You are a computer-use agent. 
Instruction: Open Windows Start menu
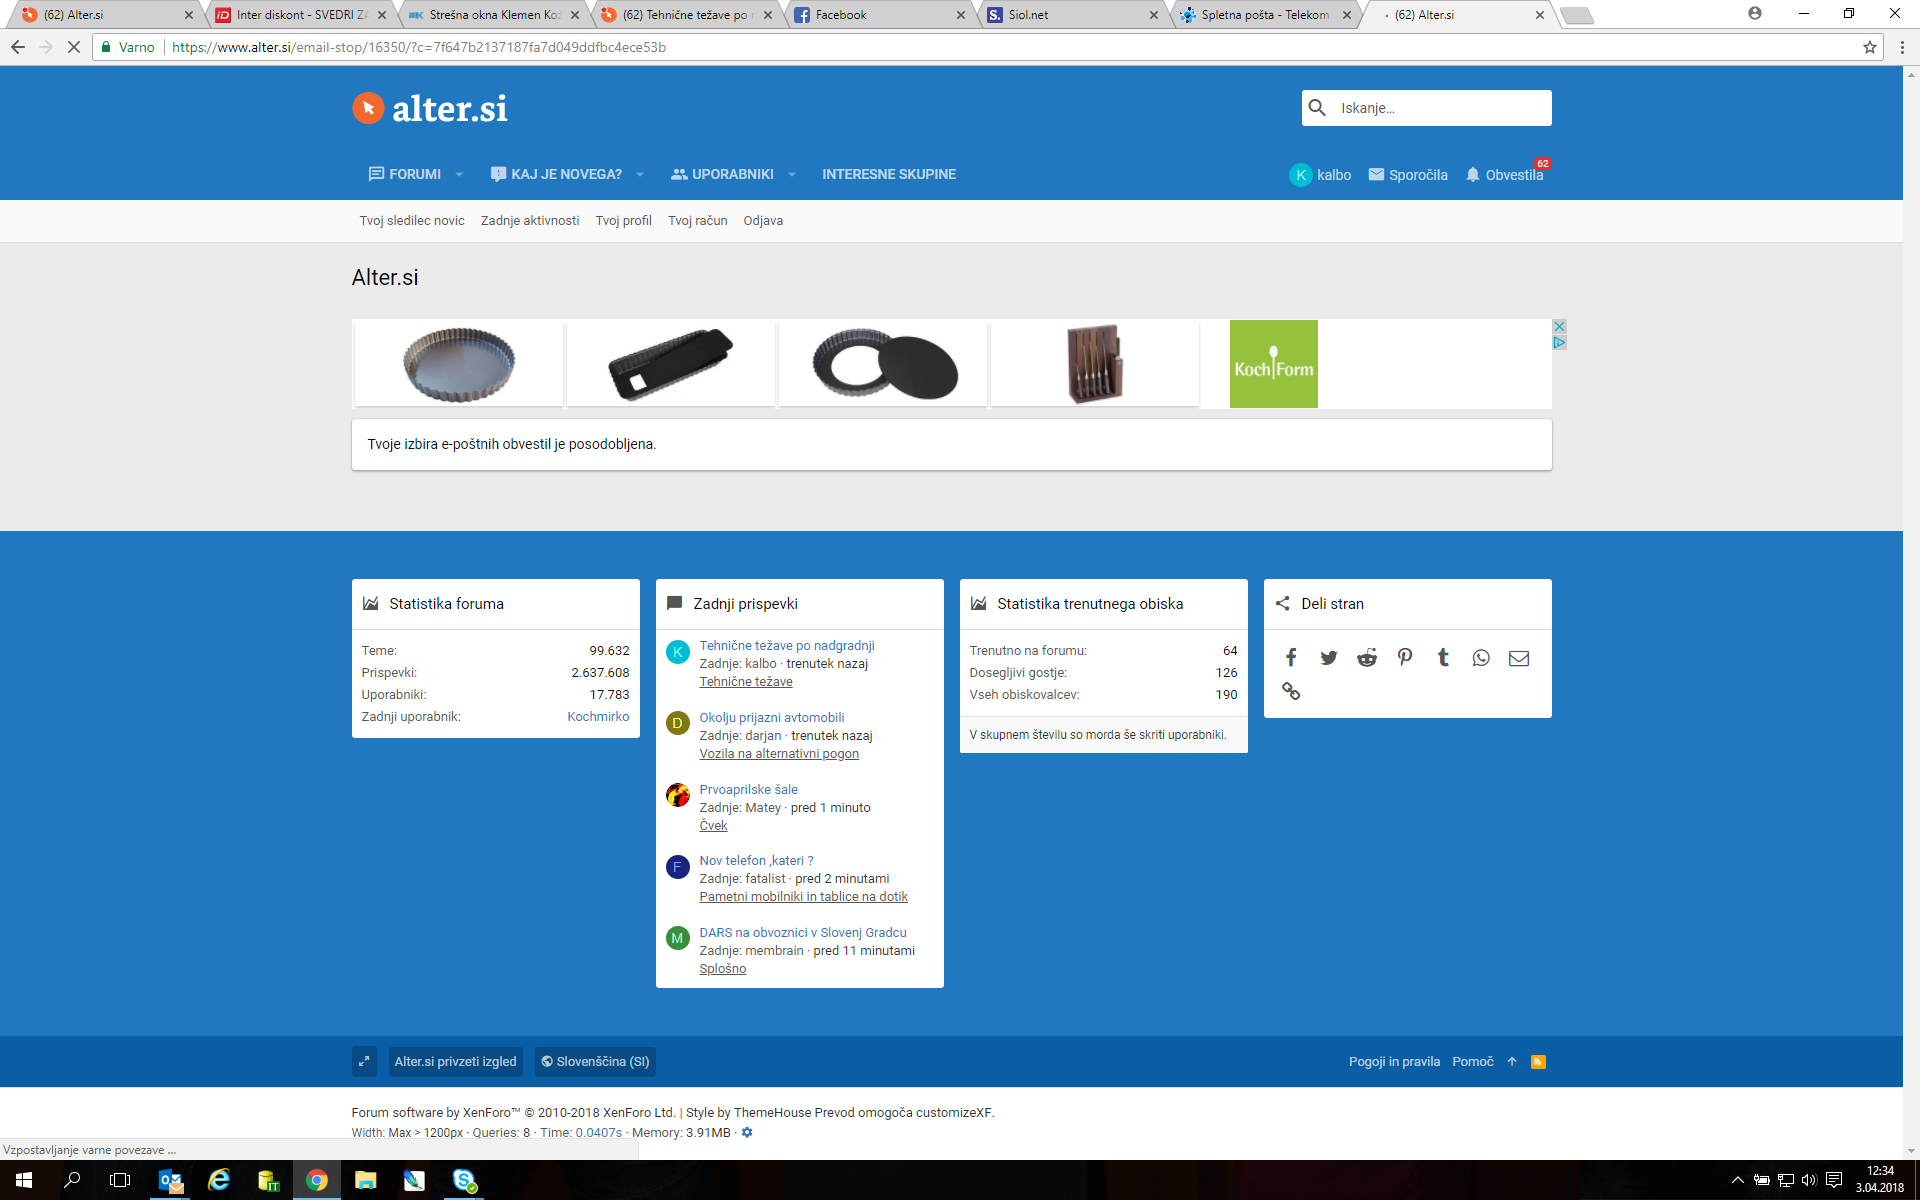tap(24, 1180)
